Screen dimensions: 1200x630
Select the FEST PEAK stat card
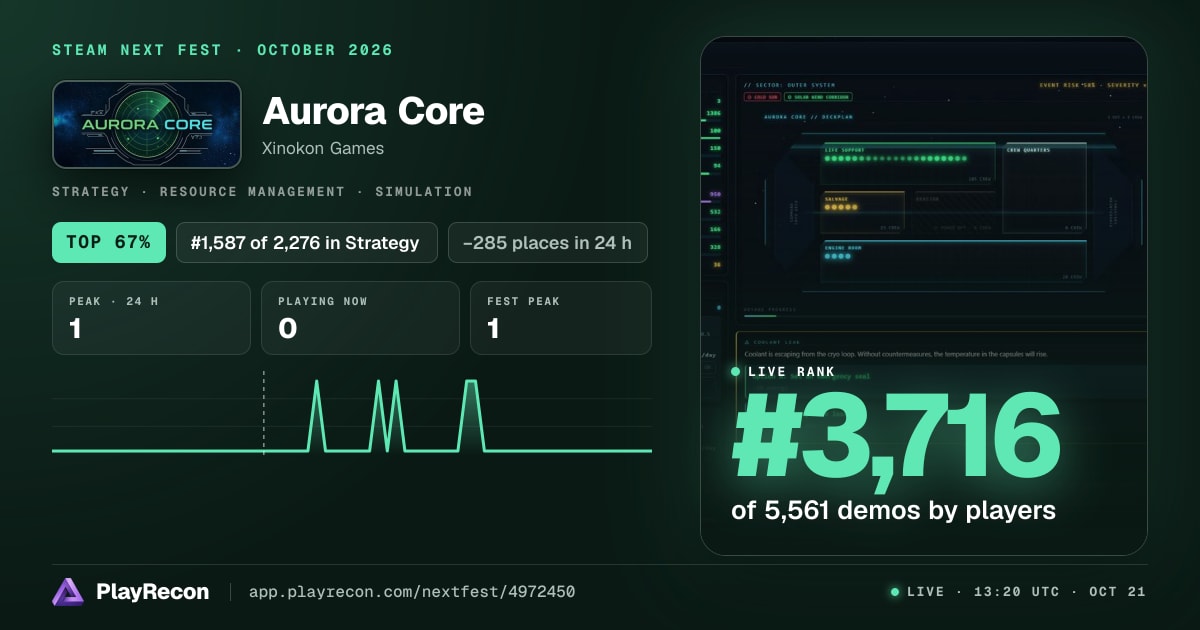coord(561,318)
